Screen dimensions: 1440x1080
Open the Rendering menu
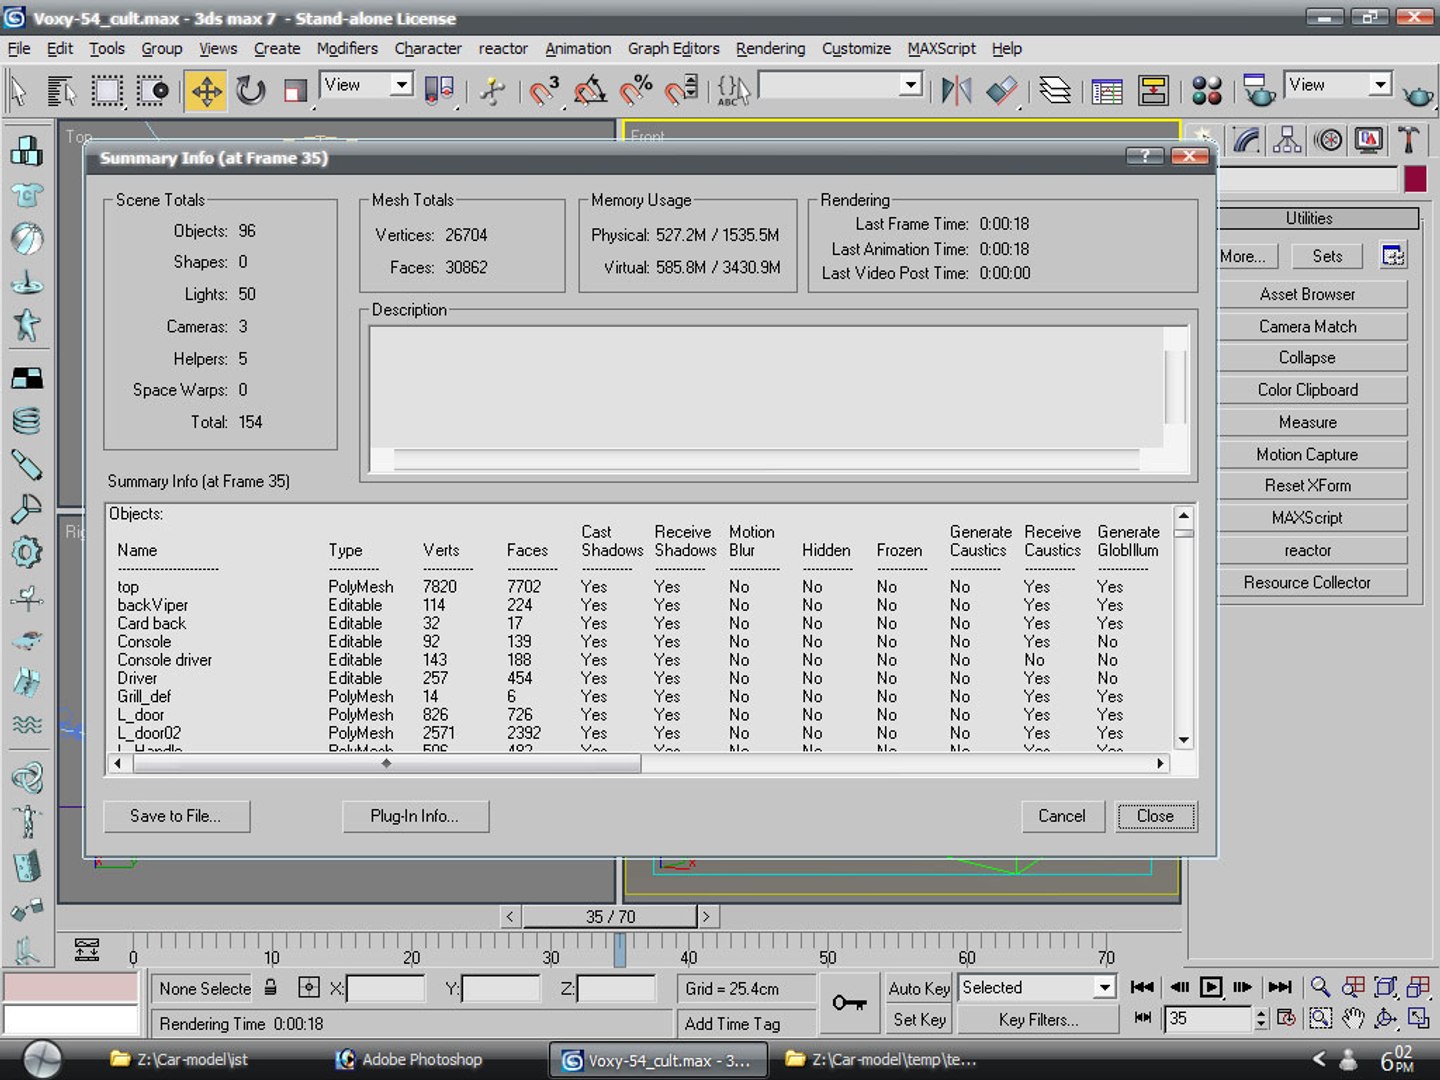click(770, 48)
